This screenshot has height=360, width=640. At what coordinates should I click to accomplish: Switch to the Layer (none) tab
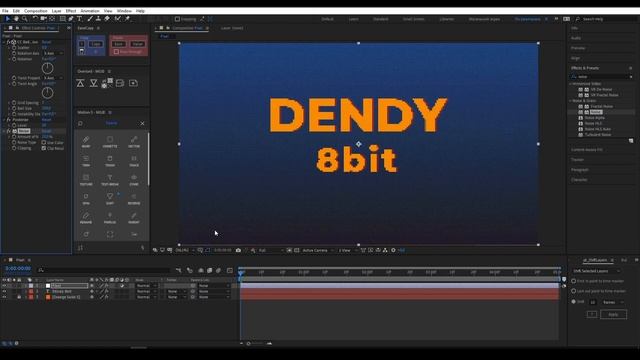pos(232,28)
